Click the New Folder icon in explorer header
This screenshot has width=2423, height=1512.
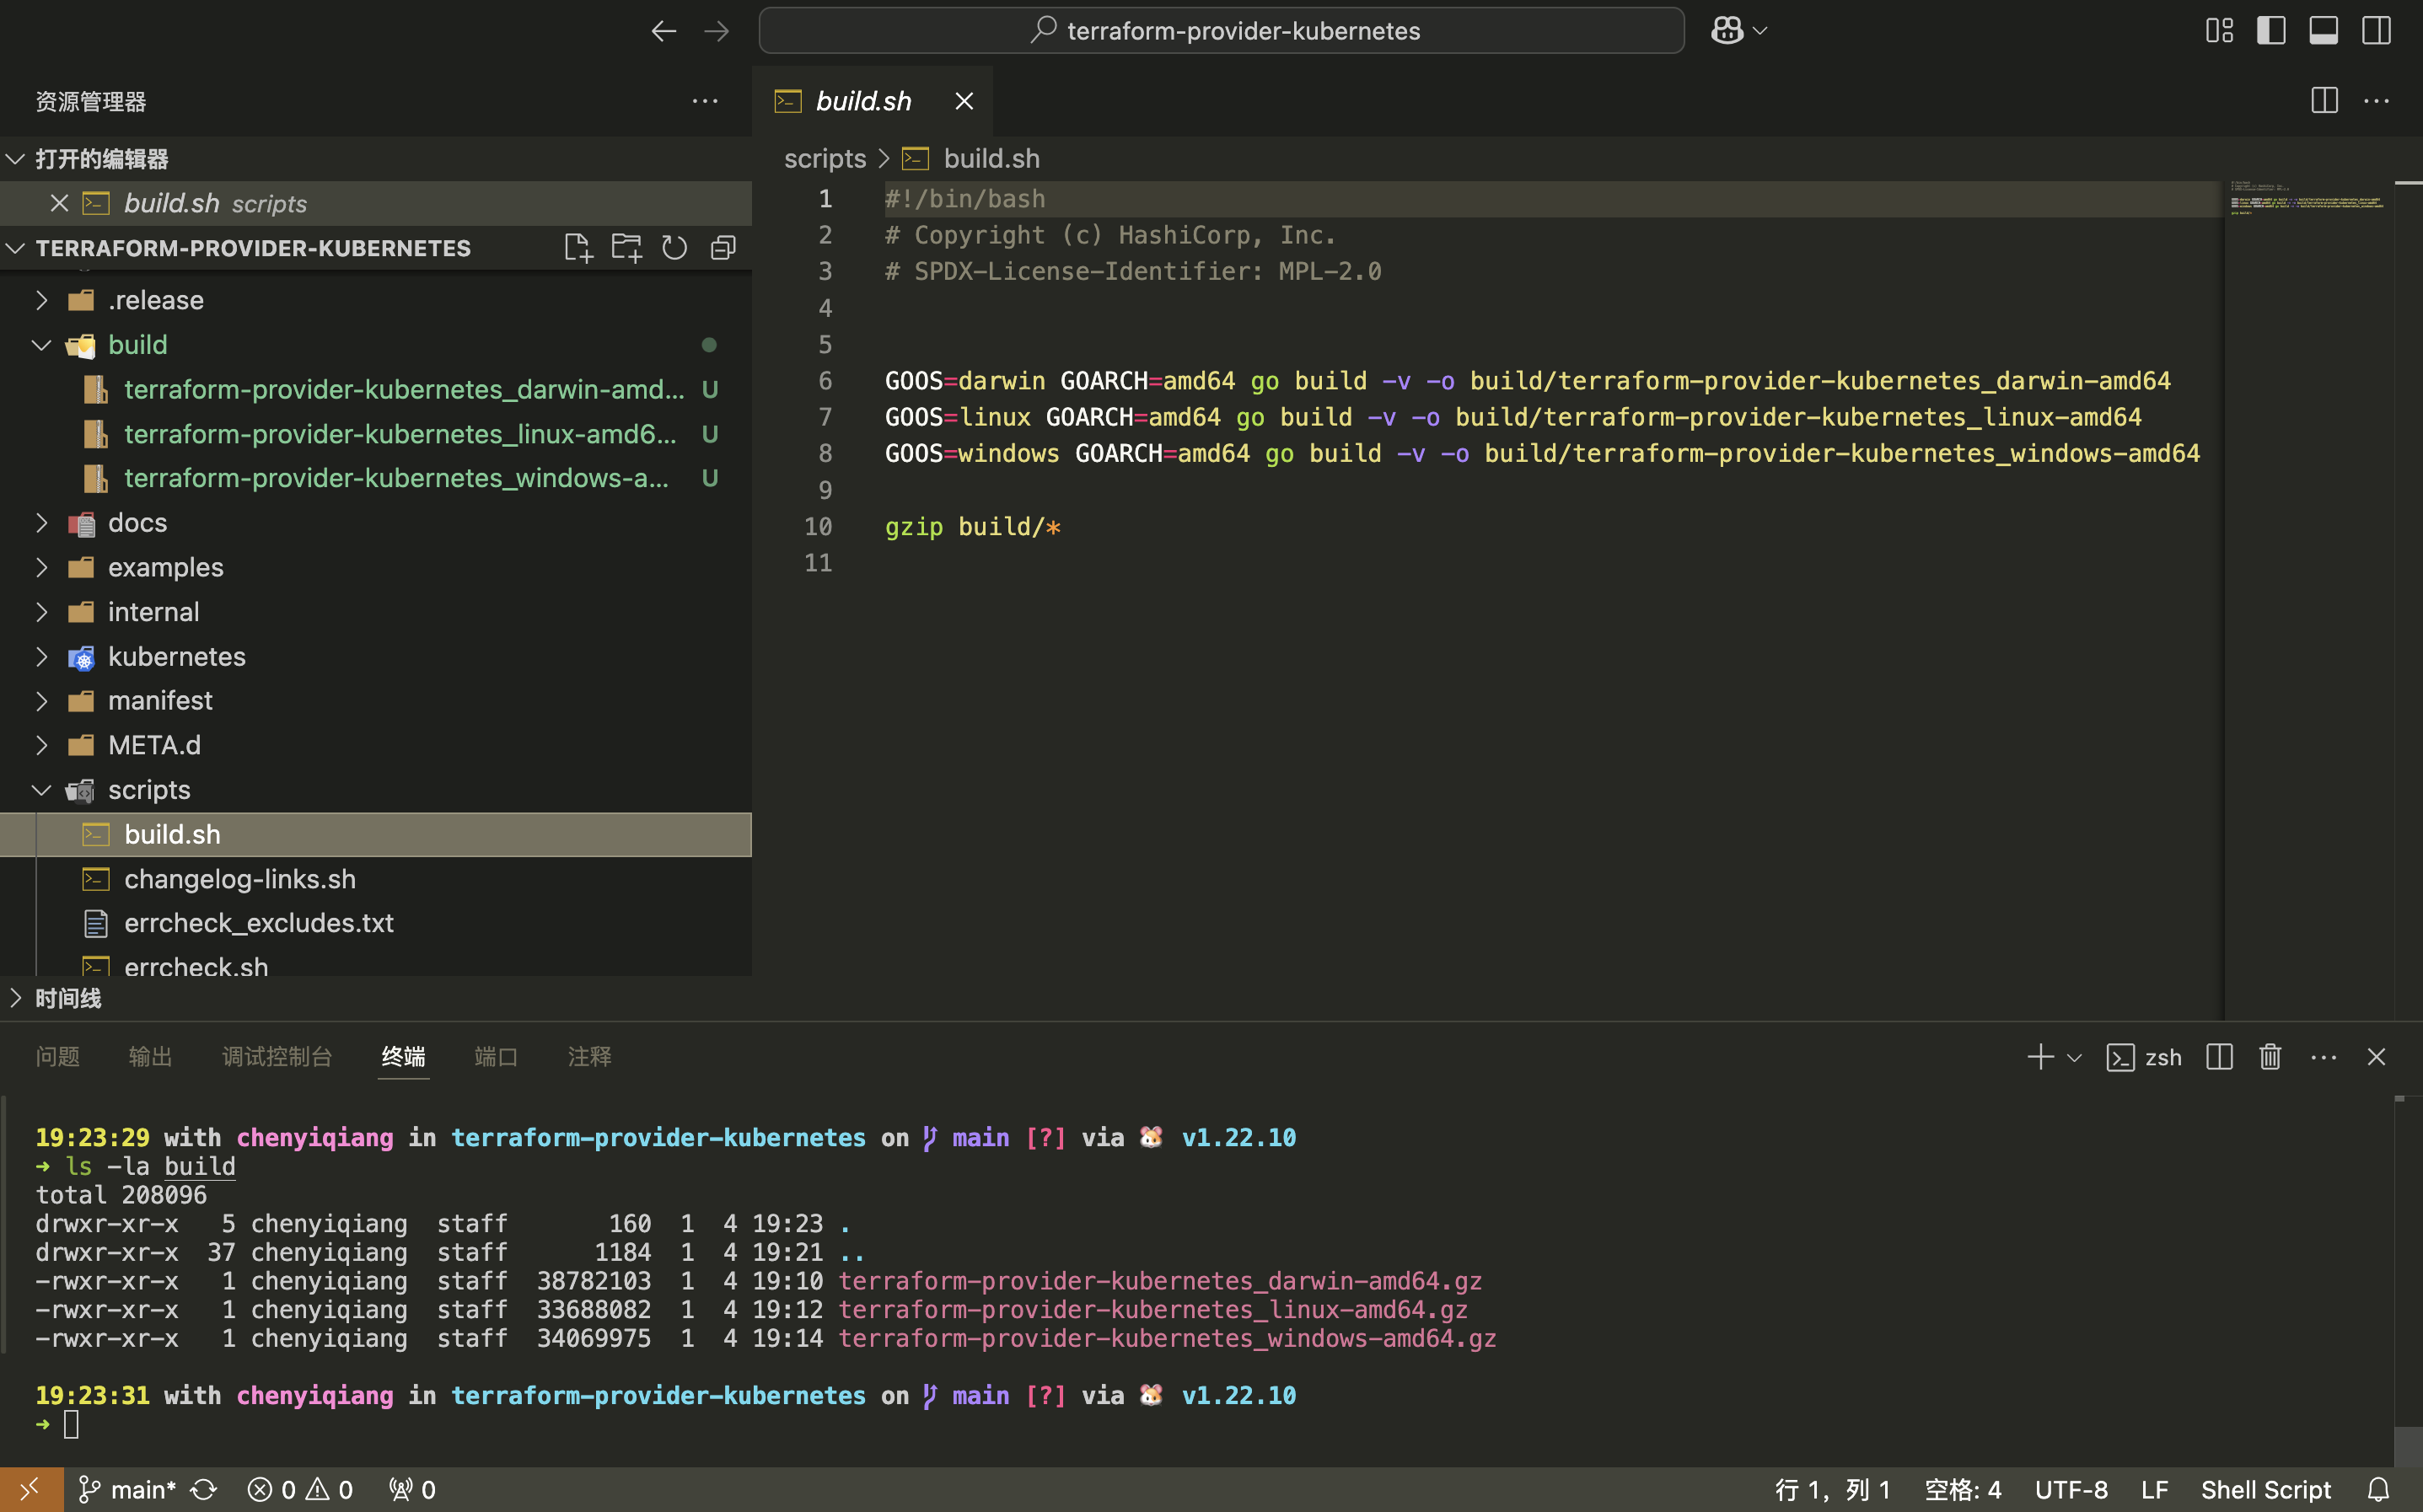pos(627,248)
